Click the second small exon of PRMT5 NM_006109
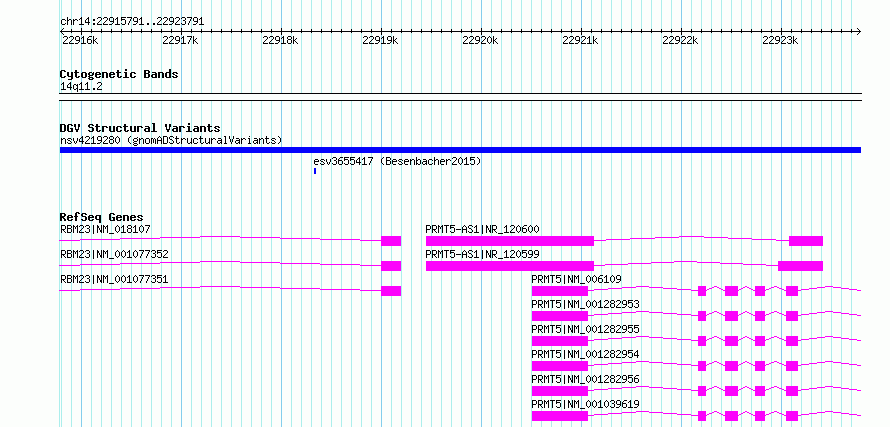890x427 pixels. pos(702,291)
